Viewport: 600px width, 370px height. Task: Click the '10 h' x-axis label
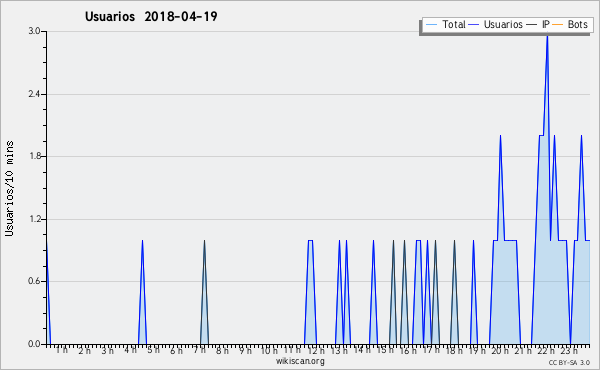tap(269, 350)
